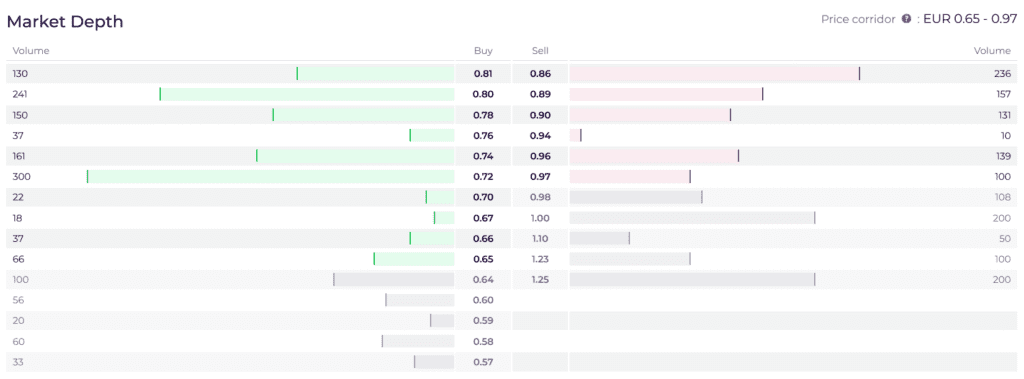Click the right Volume column header
This screenshot has width=1024, height=379.
[x=992, y=50]
